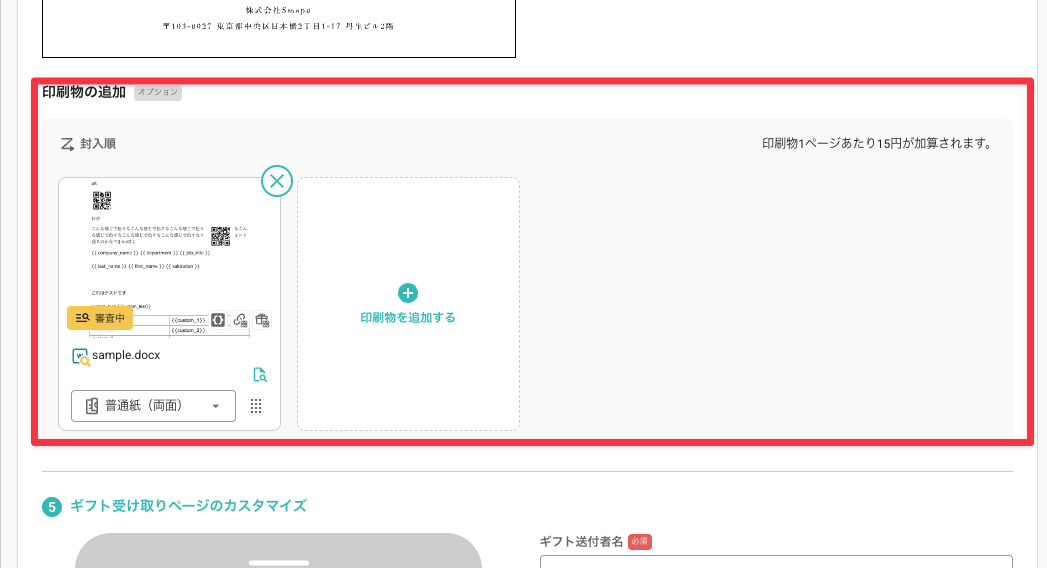Click the 印刷物の追加 heading
Screen dimensions: 1047x568
[x=84, y=92]
